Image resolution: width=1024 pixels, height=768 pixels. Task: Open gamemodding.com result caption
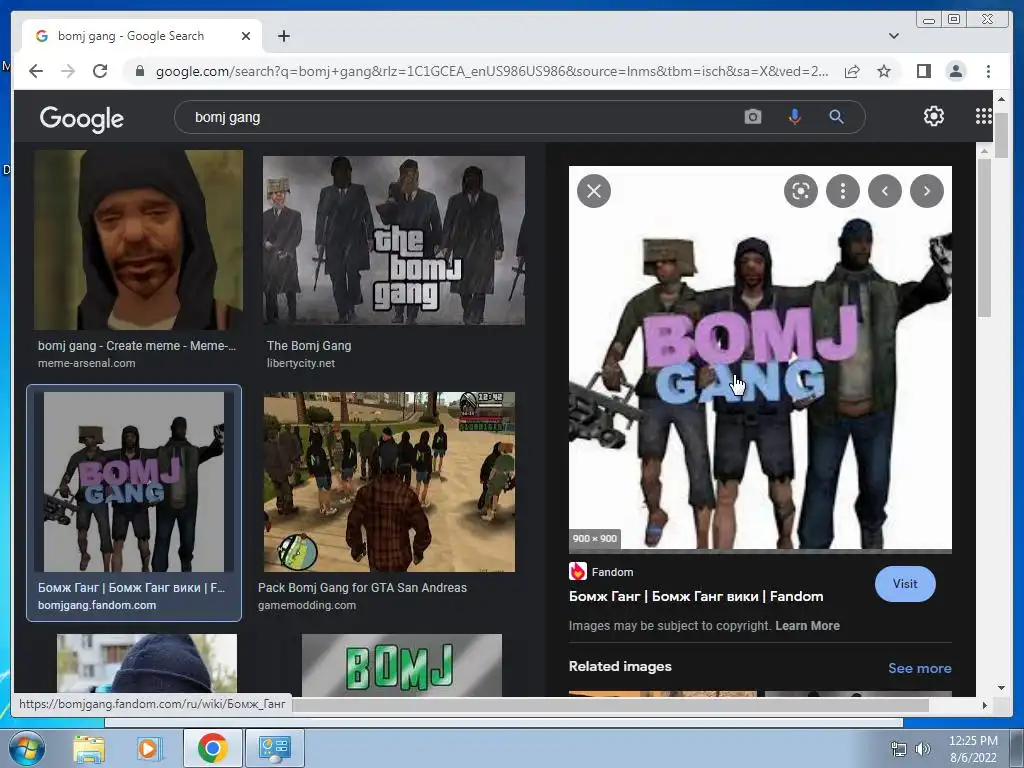click(x=362, y=596)
